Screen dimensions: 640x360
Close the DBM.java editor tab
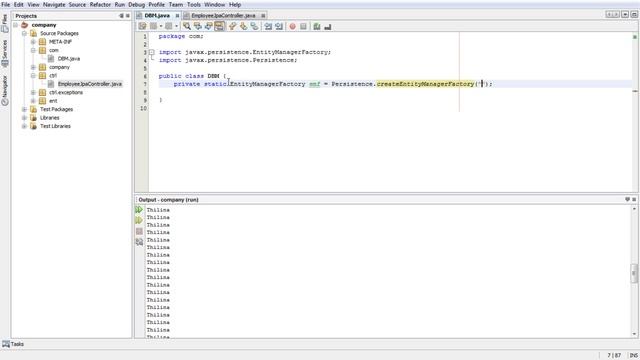pos(177,16)
